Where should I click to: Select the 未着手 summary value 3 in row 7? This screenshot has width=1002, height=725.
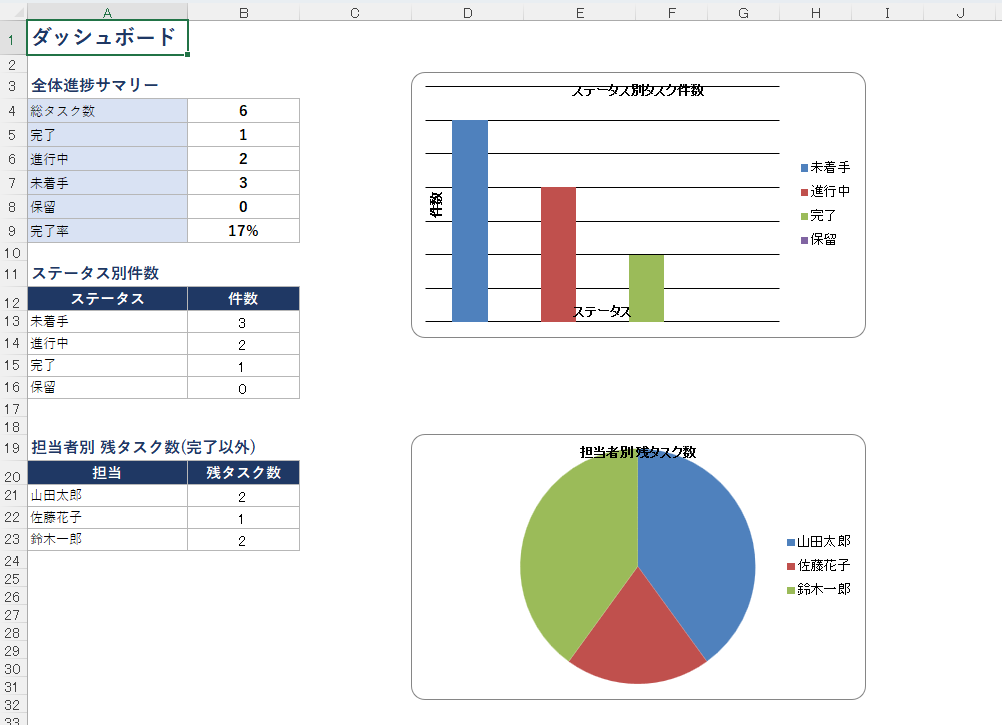pyautogui.click(x=243, y=183)
